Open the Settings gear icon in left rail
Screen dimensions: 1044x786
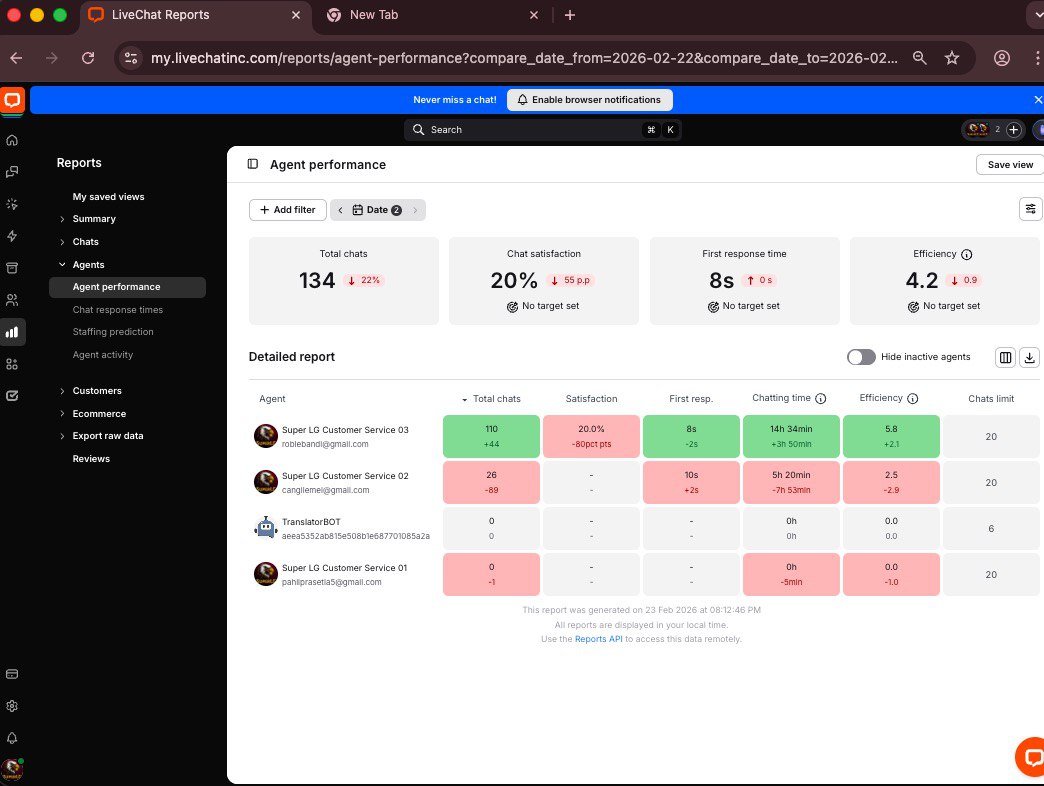point(12,706)
